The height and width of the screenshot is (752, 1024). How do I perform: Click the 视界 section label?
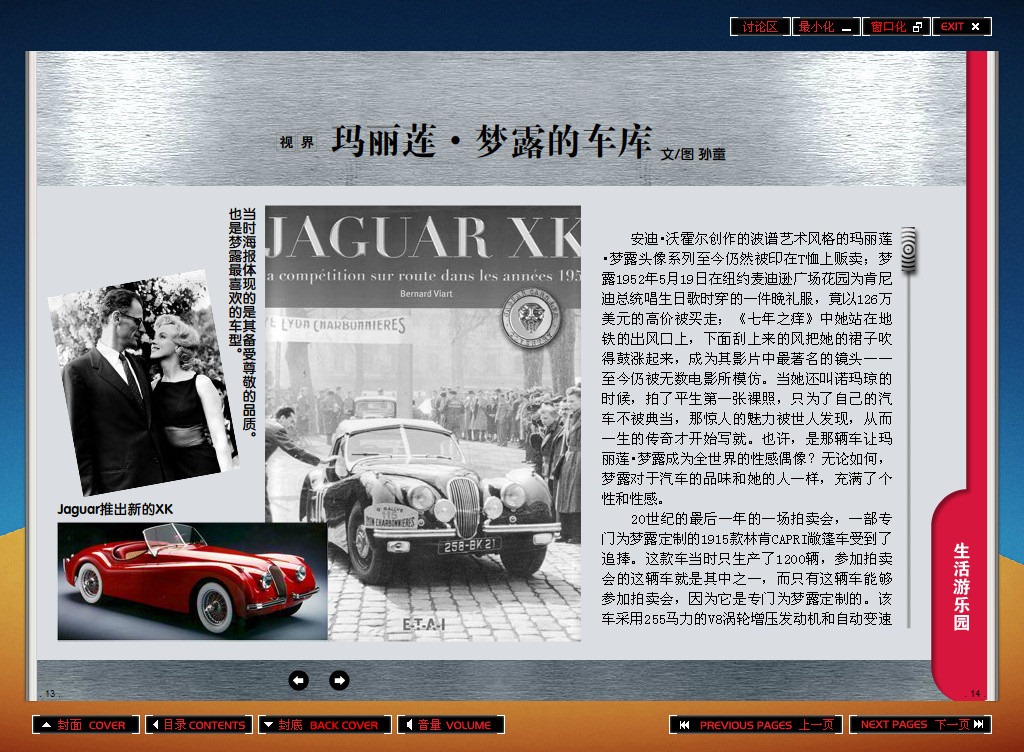(x=296, y=142)
